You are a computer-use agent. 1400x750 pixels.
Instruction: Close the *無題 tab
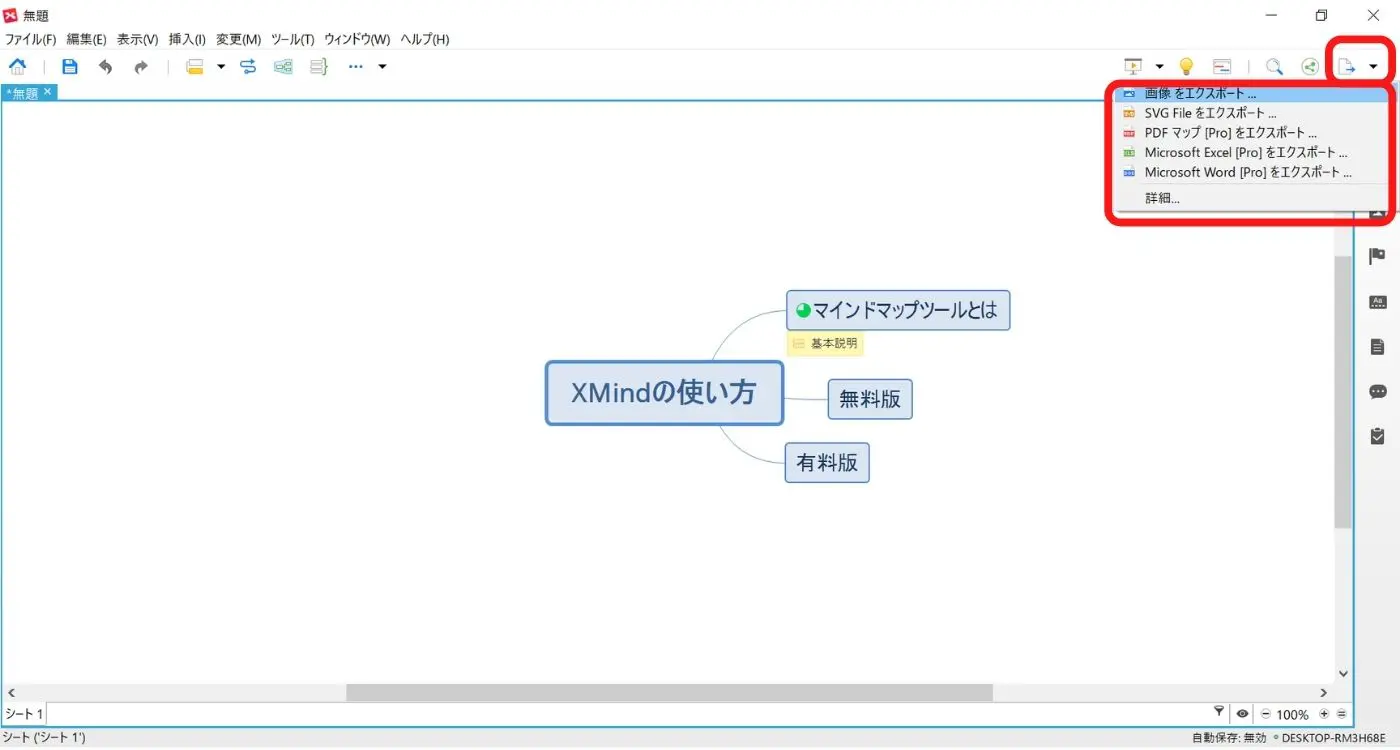47,92
